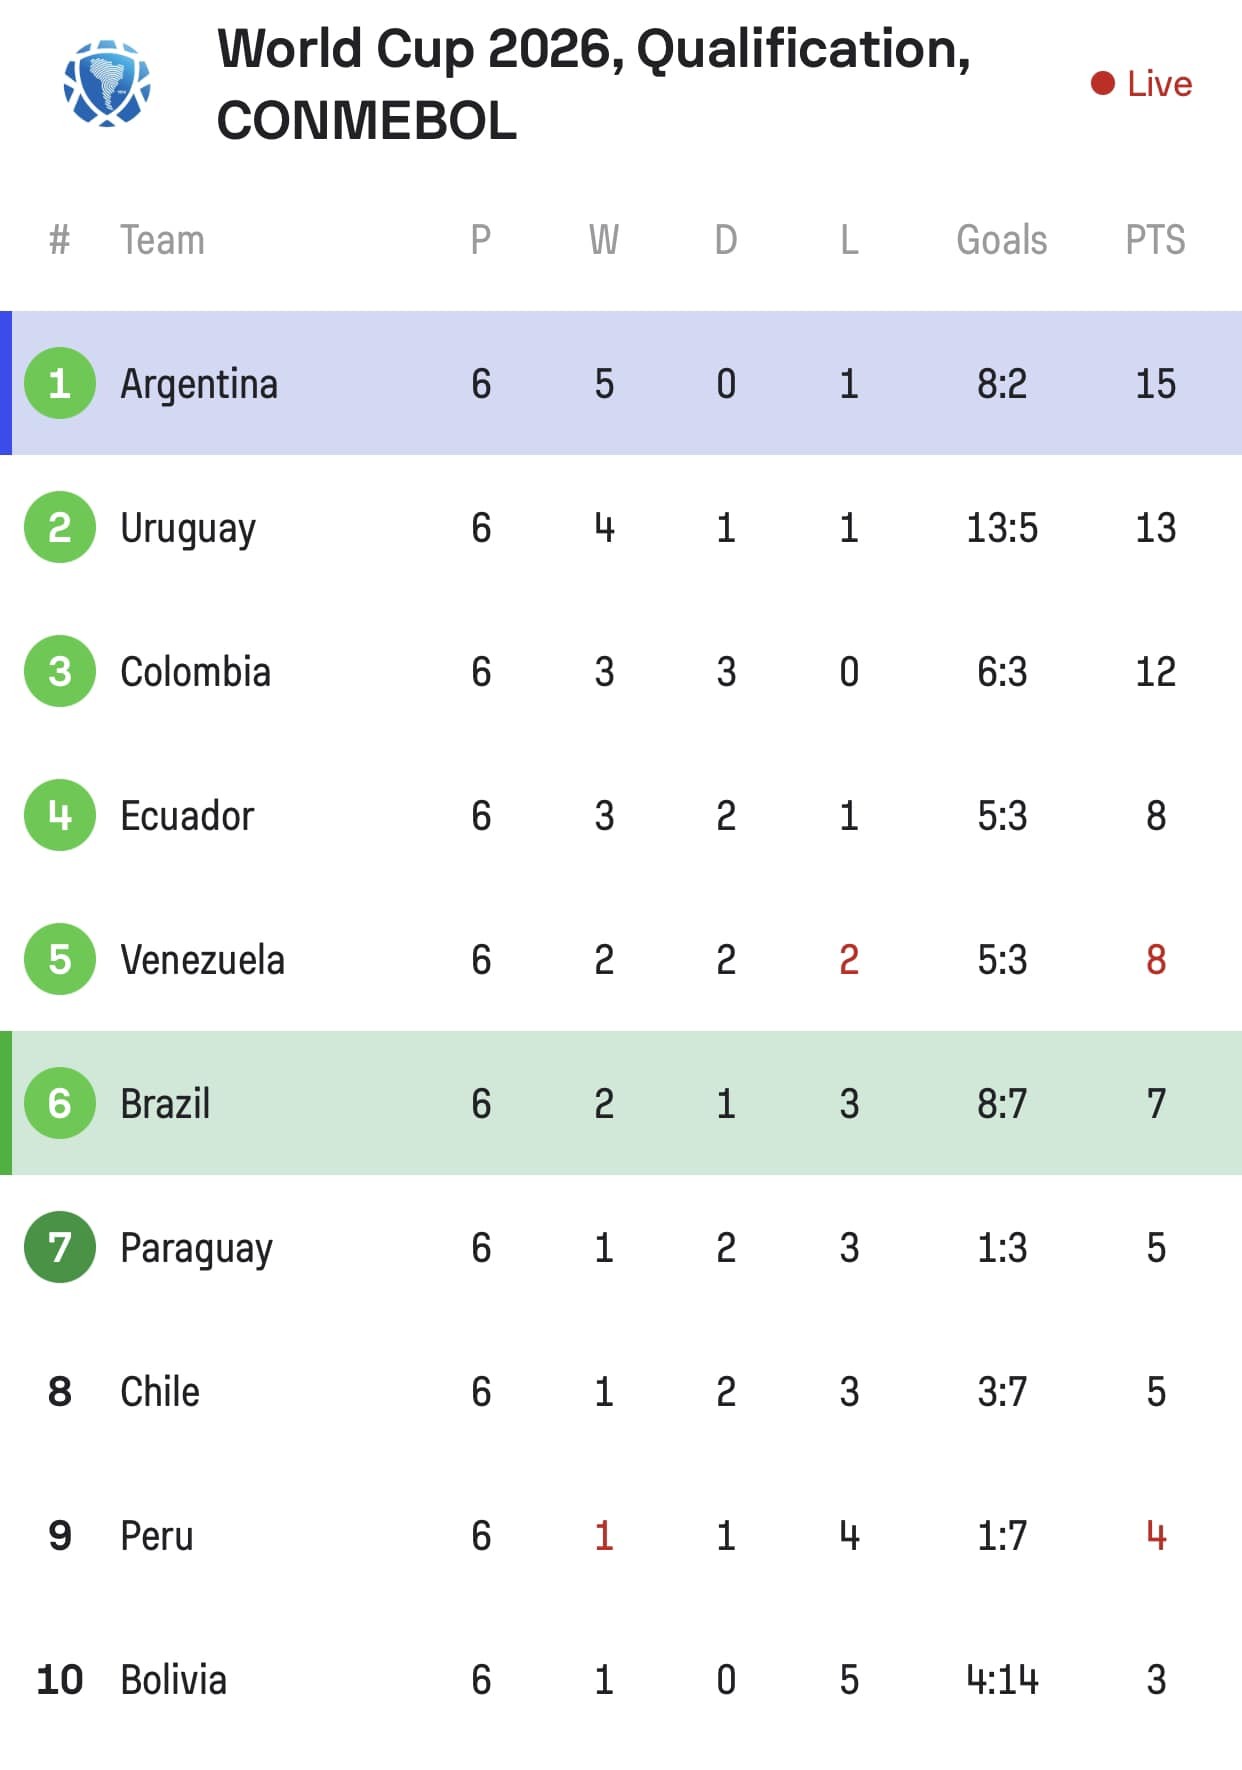The width and height of the screenshot is (1242, 1770).
Task: Click the W wins column header
Action: (x=603, y=240)
